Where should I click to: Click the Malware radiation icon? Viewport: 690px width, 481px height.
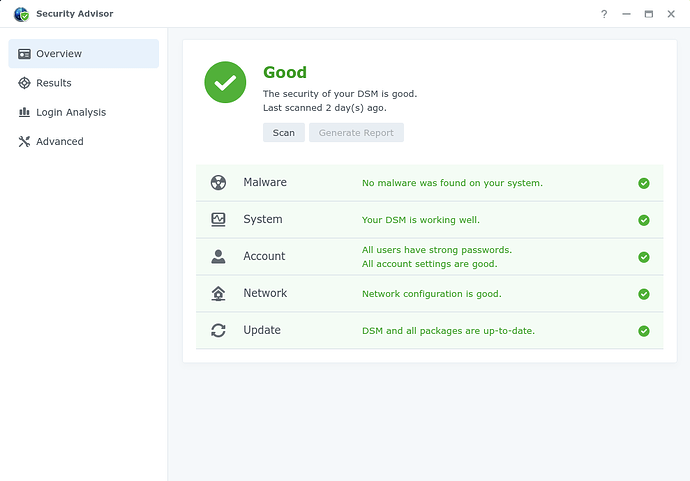[x=218, y=183]
